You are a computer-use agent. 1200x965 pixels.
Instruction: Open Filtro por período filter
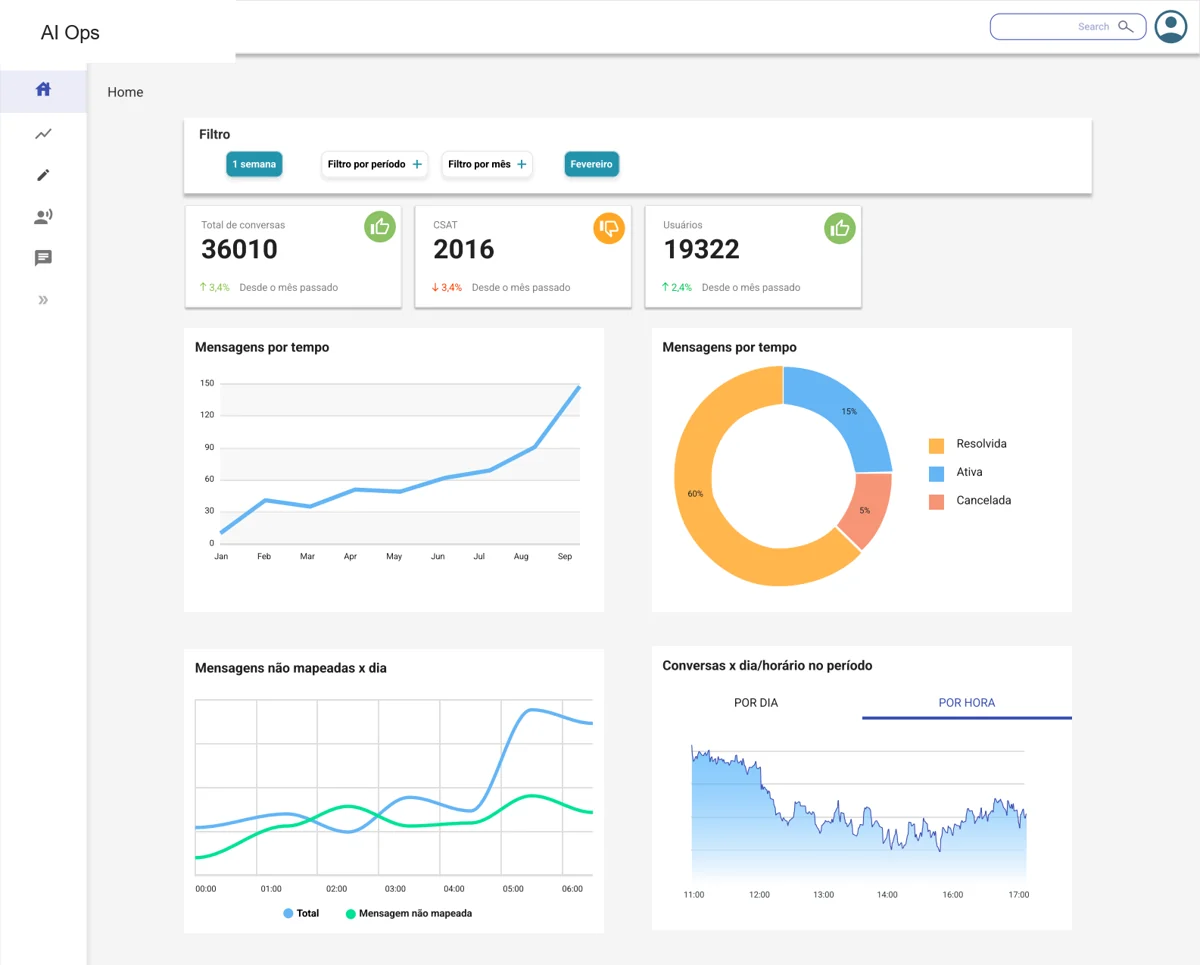(375, 164)
